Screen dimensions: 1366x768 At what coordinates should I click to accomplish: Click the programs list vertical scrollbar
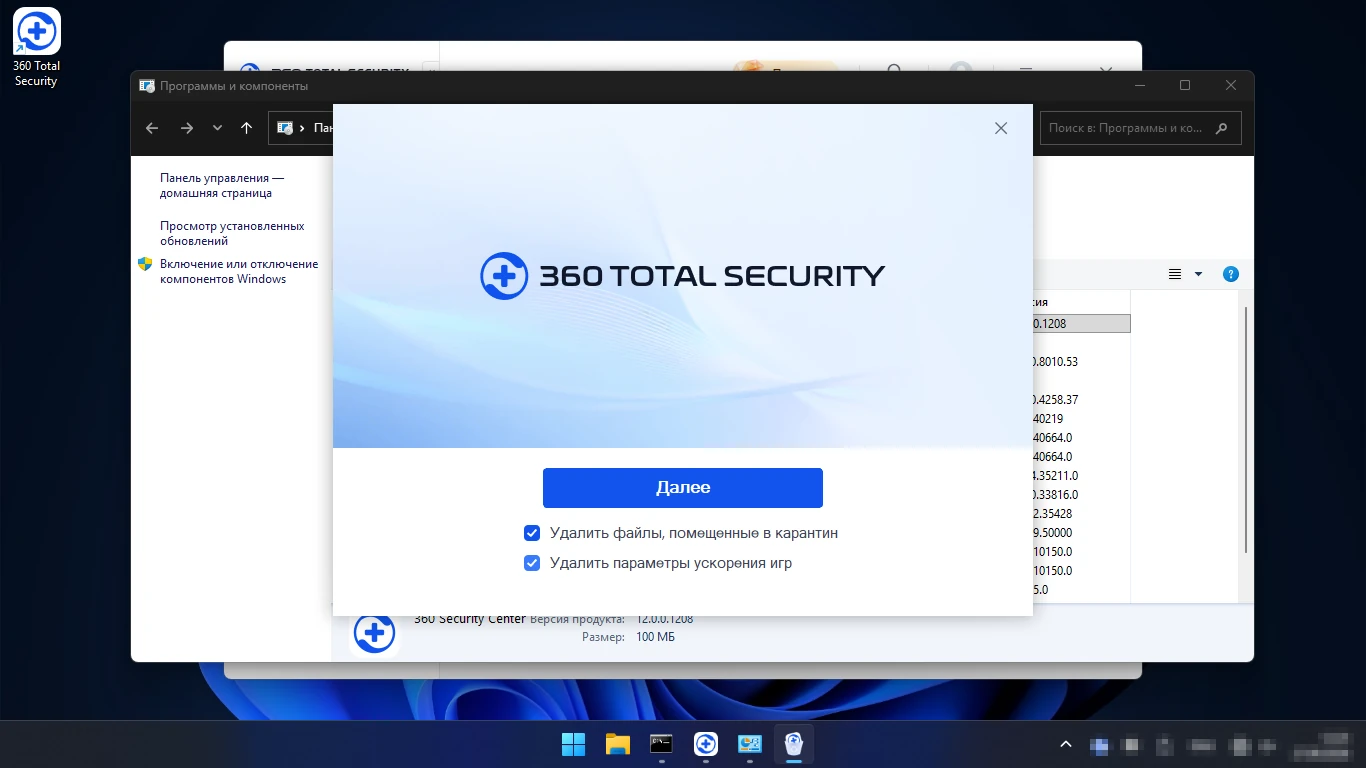(x=1245, y=430)
